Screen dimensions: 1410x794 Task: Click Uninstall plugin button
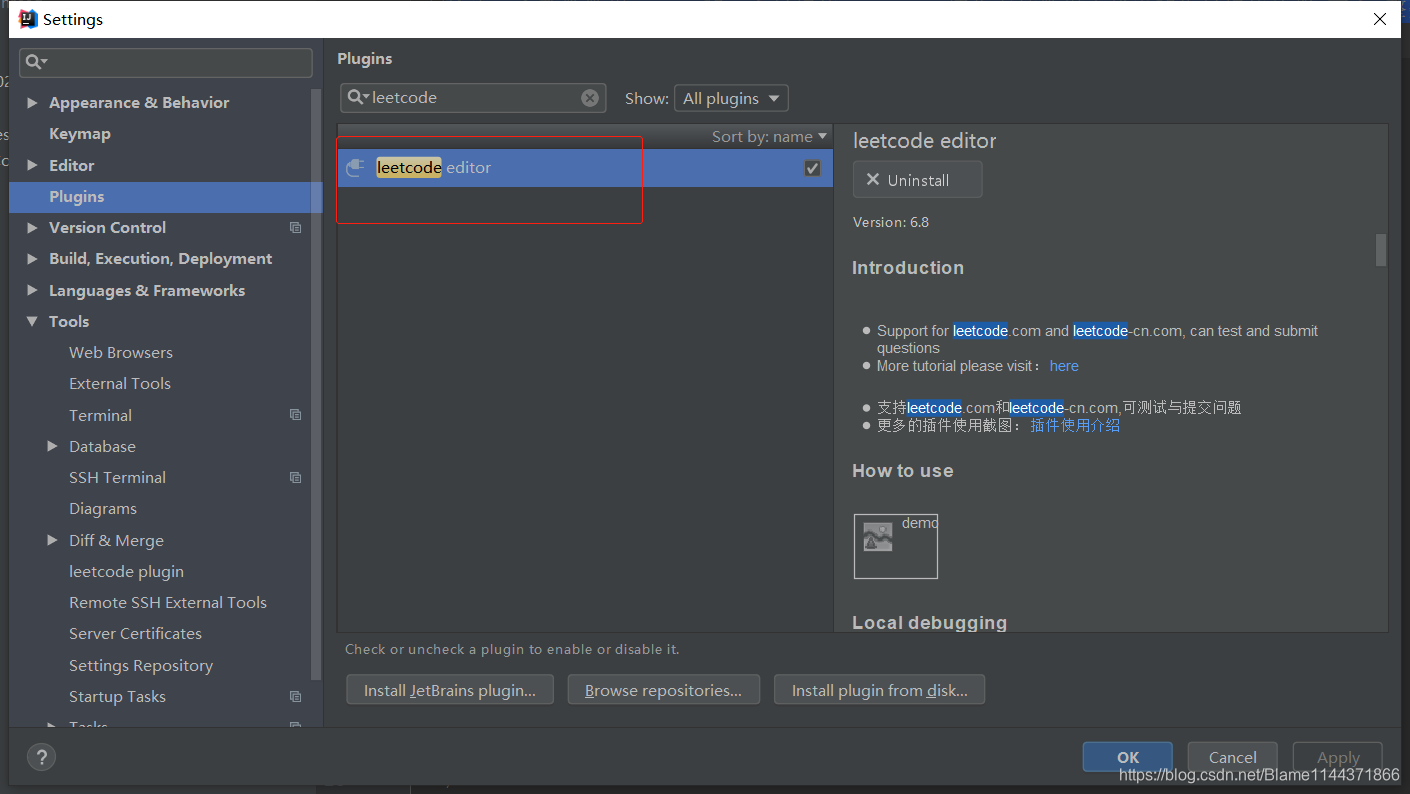click(x=917, y=180)
